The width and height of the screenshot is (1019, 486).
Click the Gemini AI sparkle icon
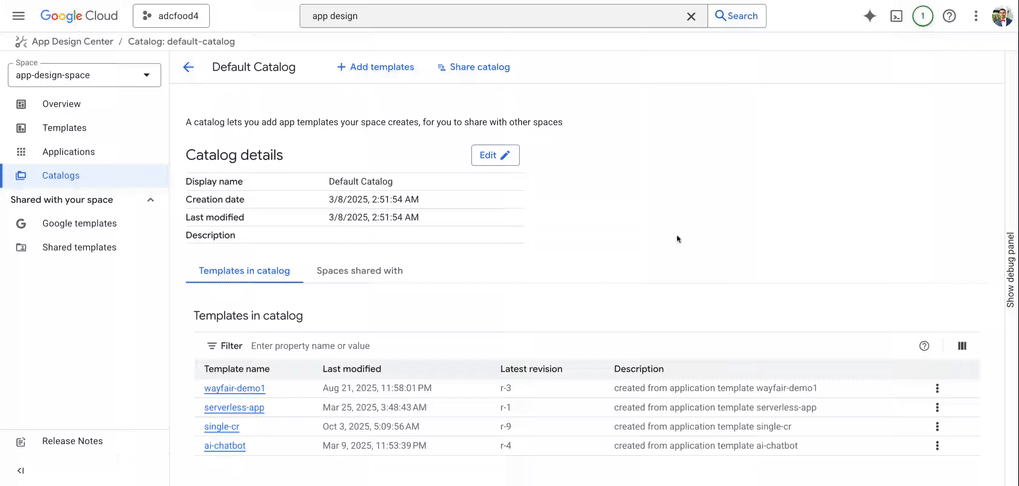point(869,16)
